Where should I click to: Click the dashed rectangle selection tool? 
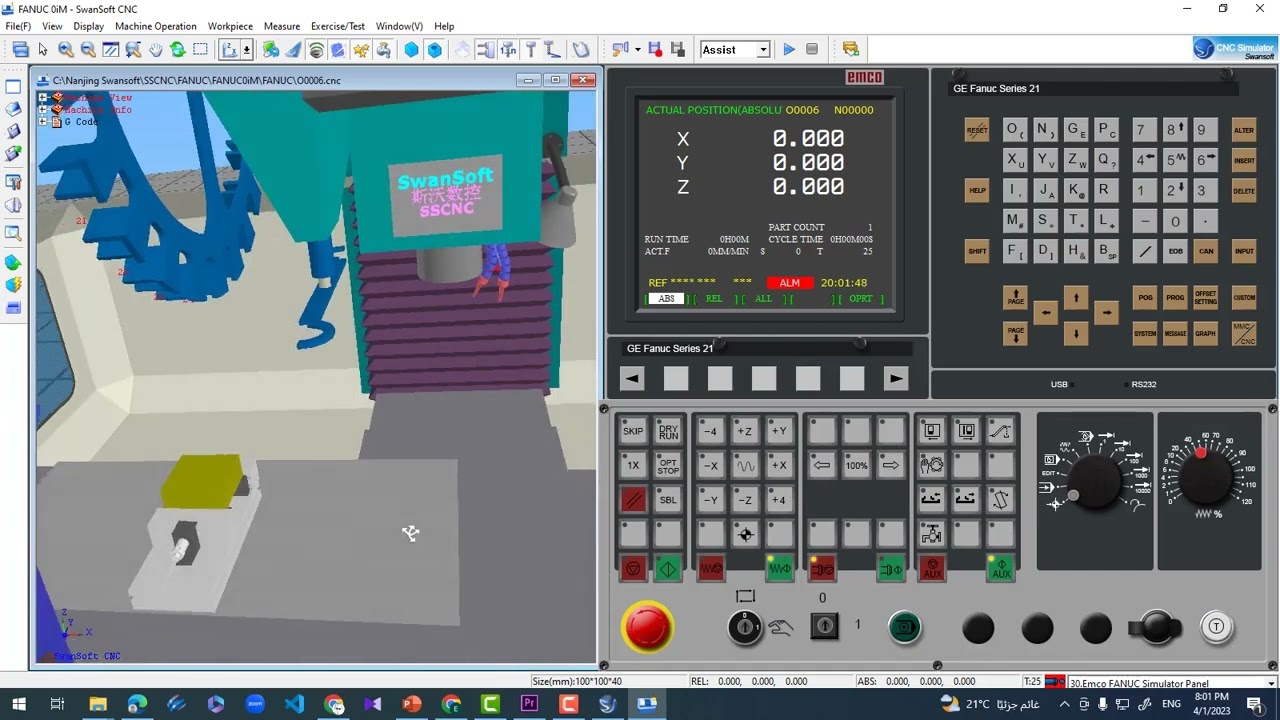click(x=200, y=49)
